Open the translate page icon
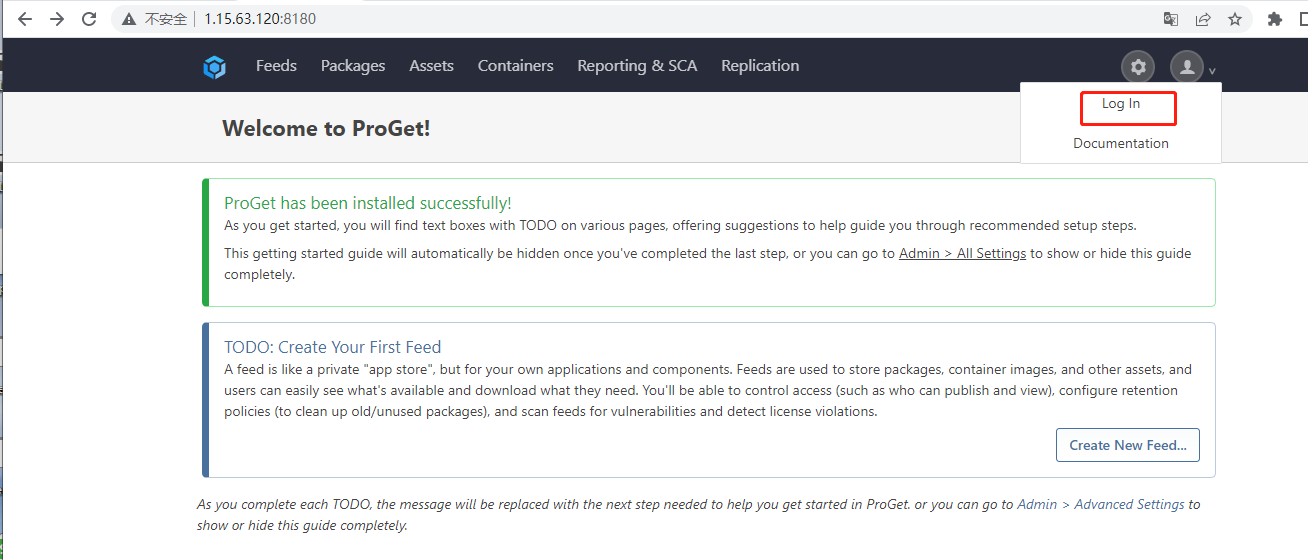Viewport: 1308px width, 560px height. (1171, 19)
